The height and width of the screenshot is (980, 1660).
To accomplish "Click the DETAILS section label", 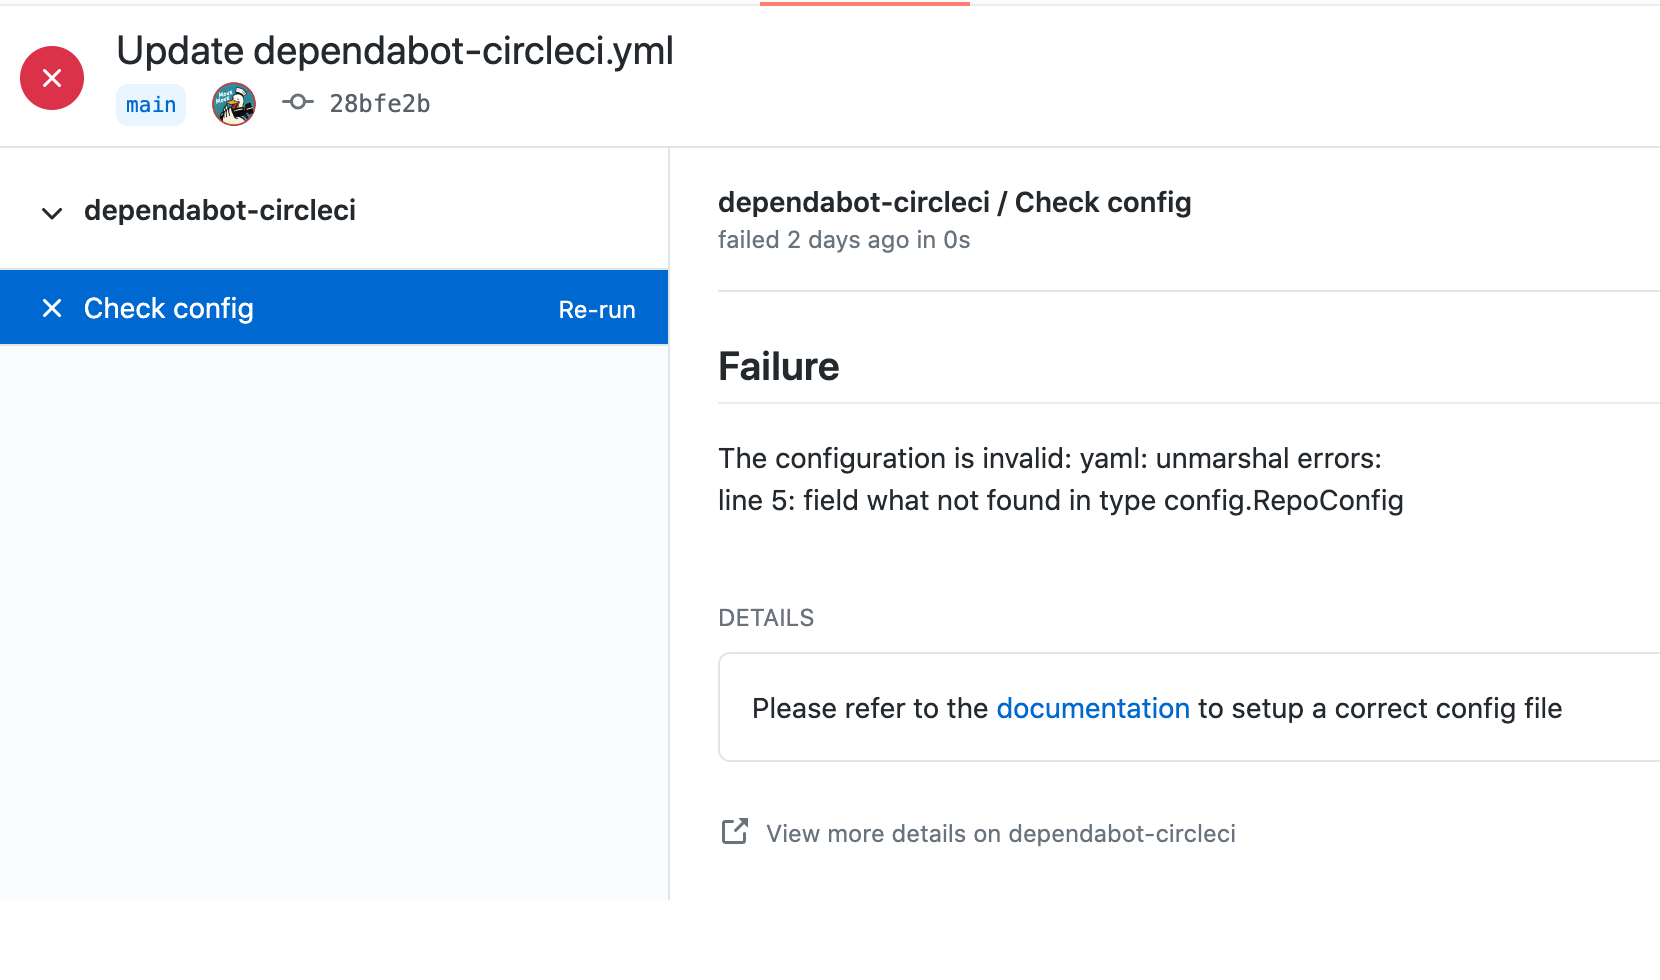I will tap(766, 618).
